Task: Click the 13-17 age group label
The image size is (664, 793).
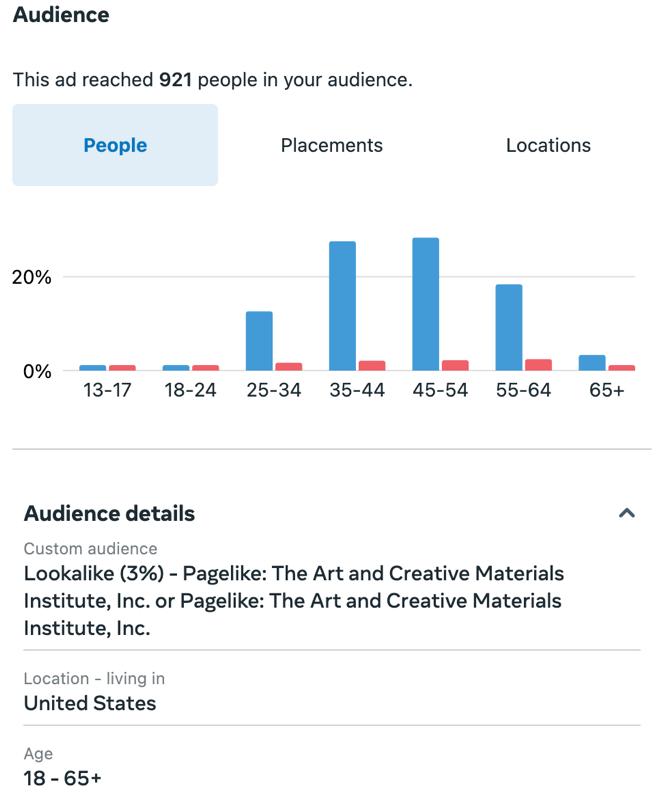Action: tap(107, 390)
